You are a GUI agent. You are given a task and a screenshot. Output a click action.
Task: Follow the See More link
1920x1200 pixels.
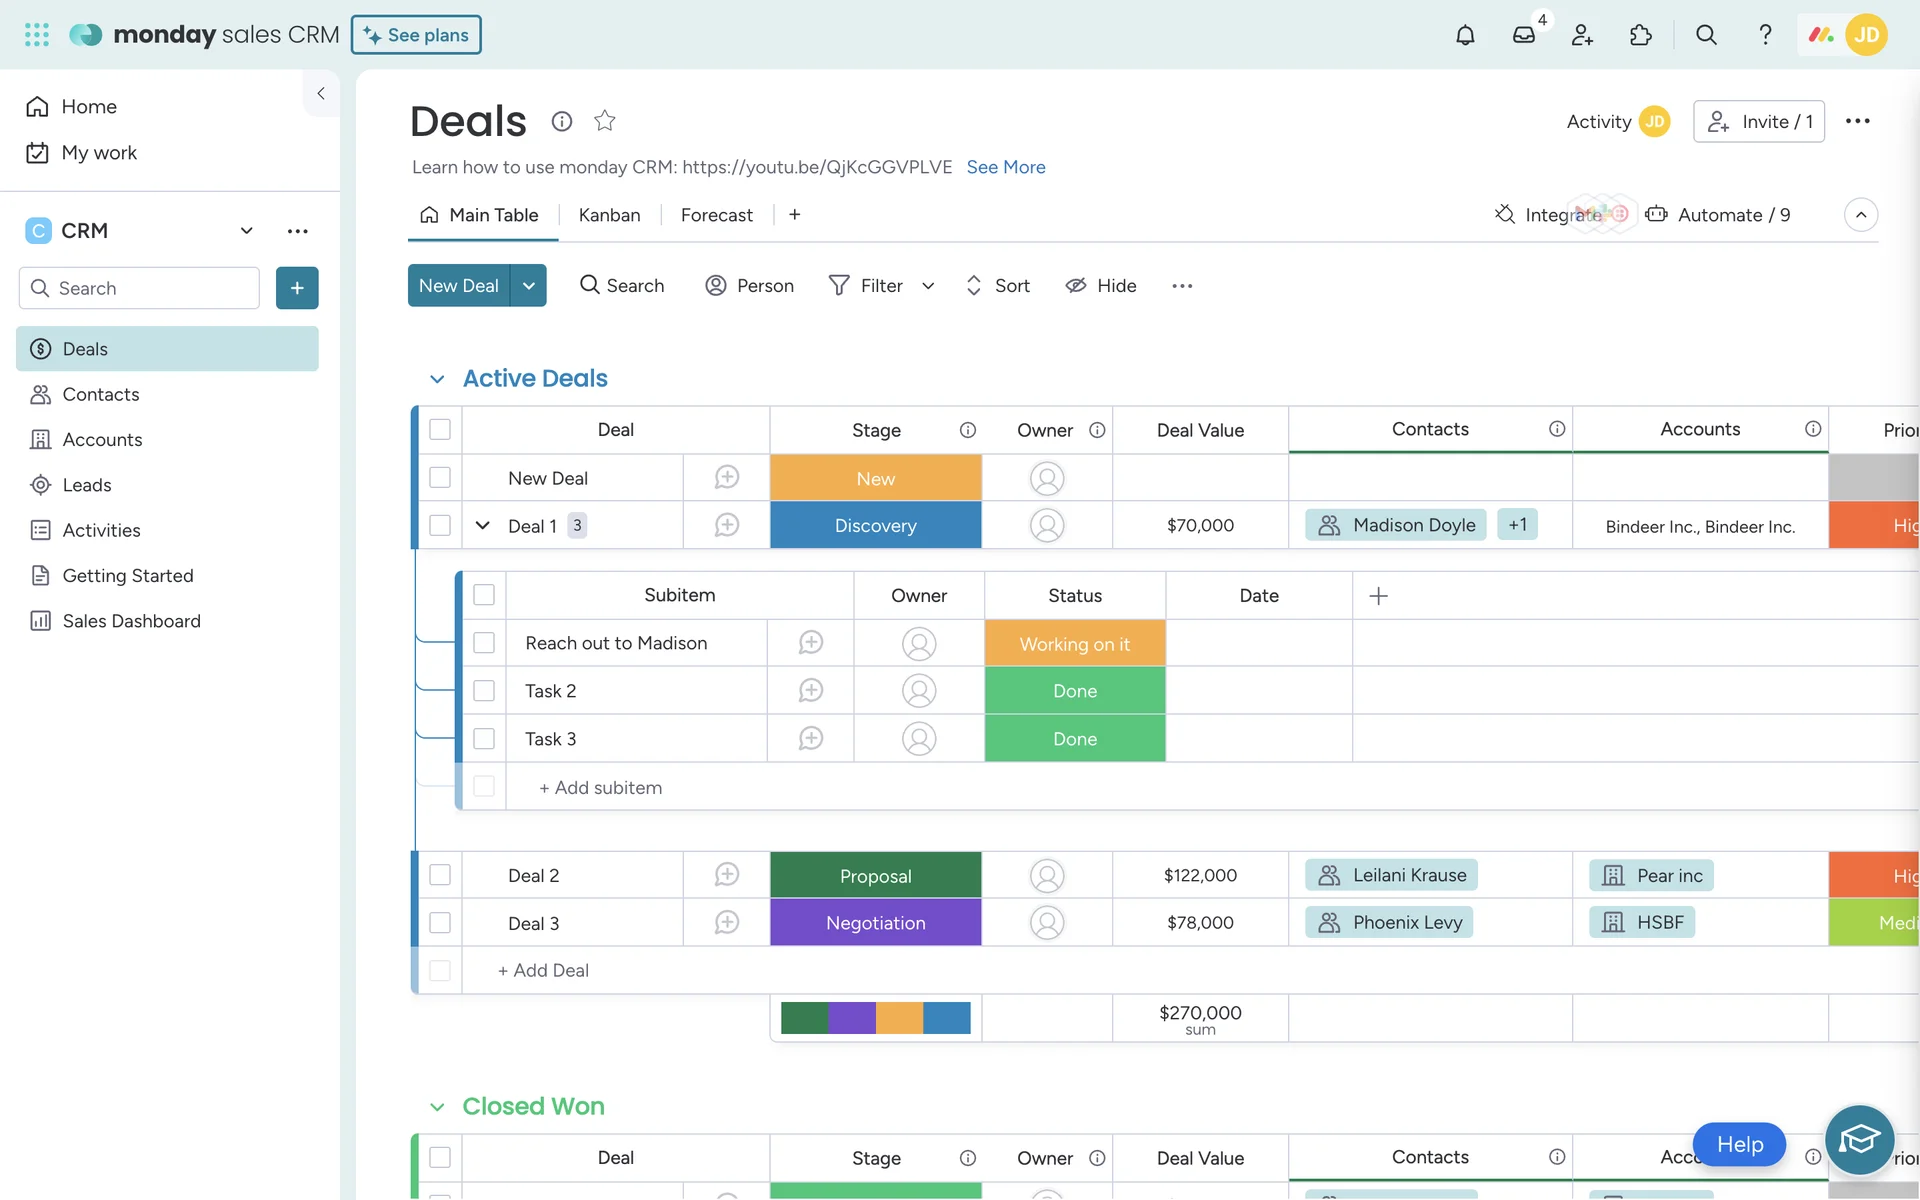click(x=1005, y=167)
